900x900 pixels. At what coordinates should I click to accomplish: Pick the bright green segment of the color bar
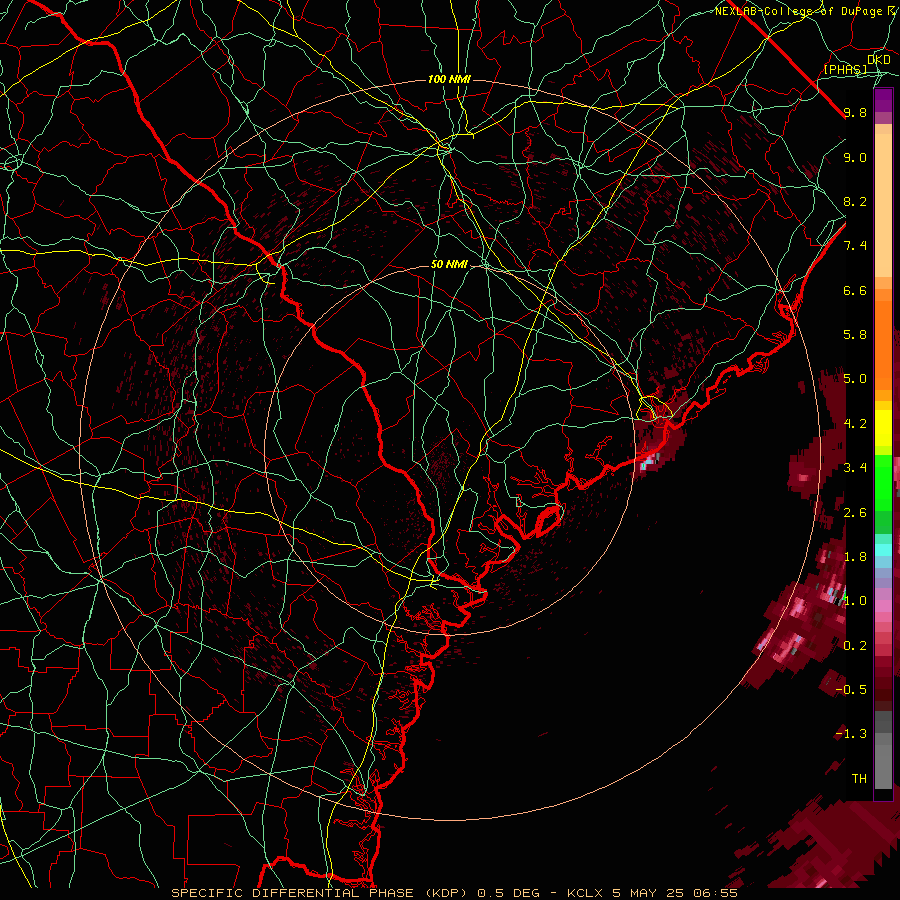click(x=883, y=482)
